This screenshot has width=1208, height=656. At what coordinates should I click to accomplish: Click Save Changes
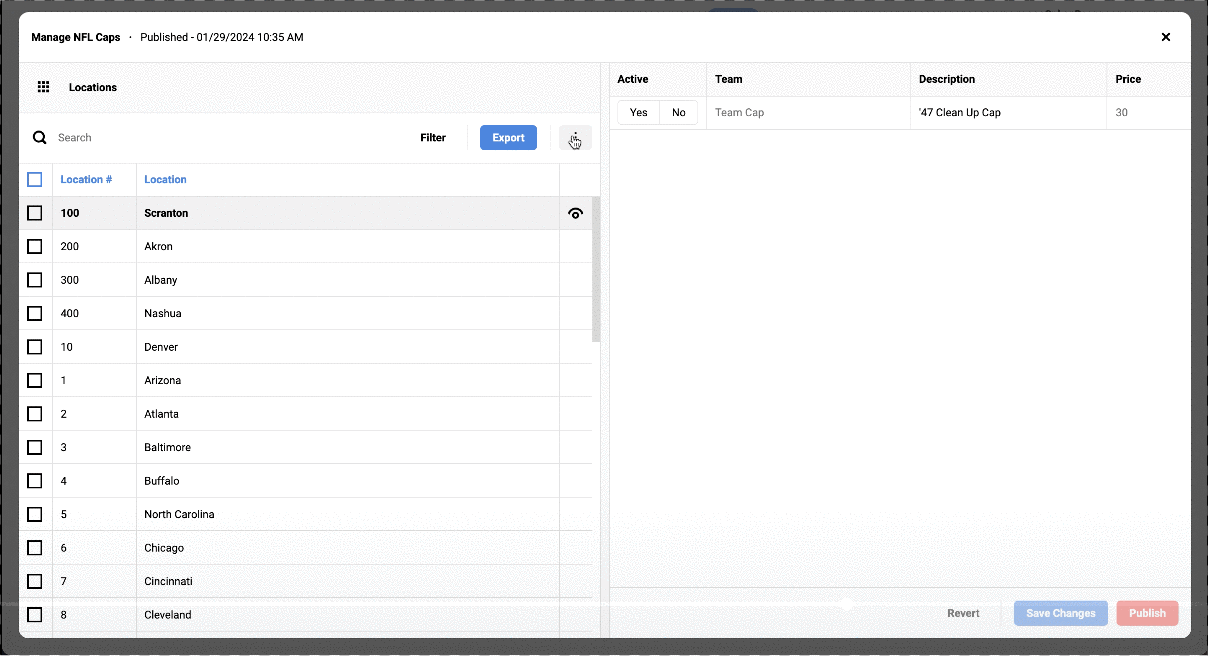pyautogui.click(x=1061, y=613)
